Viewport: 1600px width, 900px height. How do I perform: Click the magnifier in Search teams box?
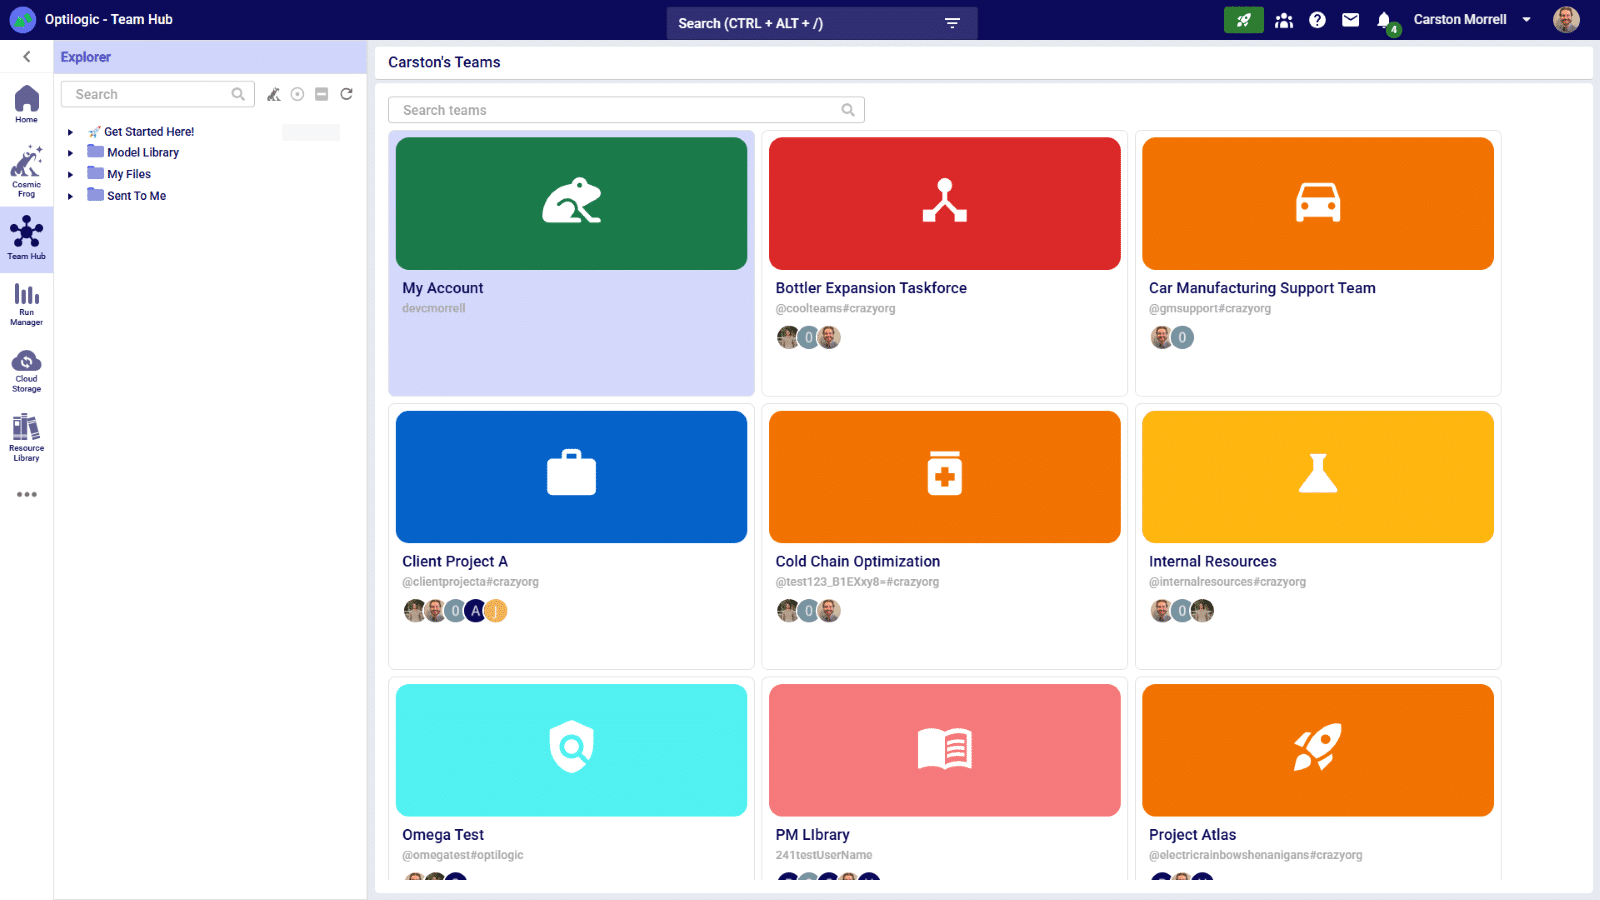click(848, 110)
